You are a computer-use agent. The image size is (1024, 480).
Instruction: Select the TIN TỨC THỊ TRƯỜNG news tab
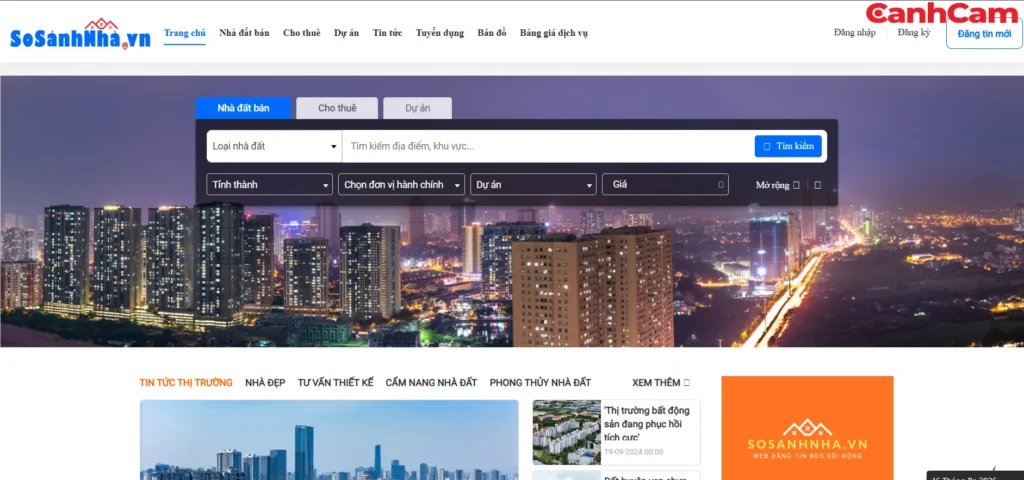[186, 383]
